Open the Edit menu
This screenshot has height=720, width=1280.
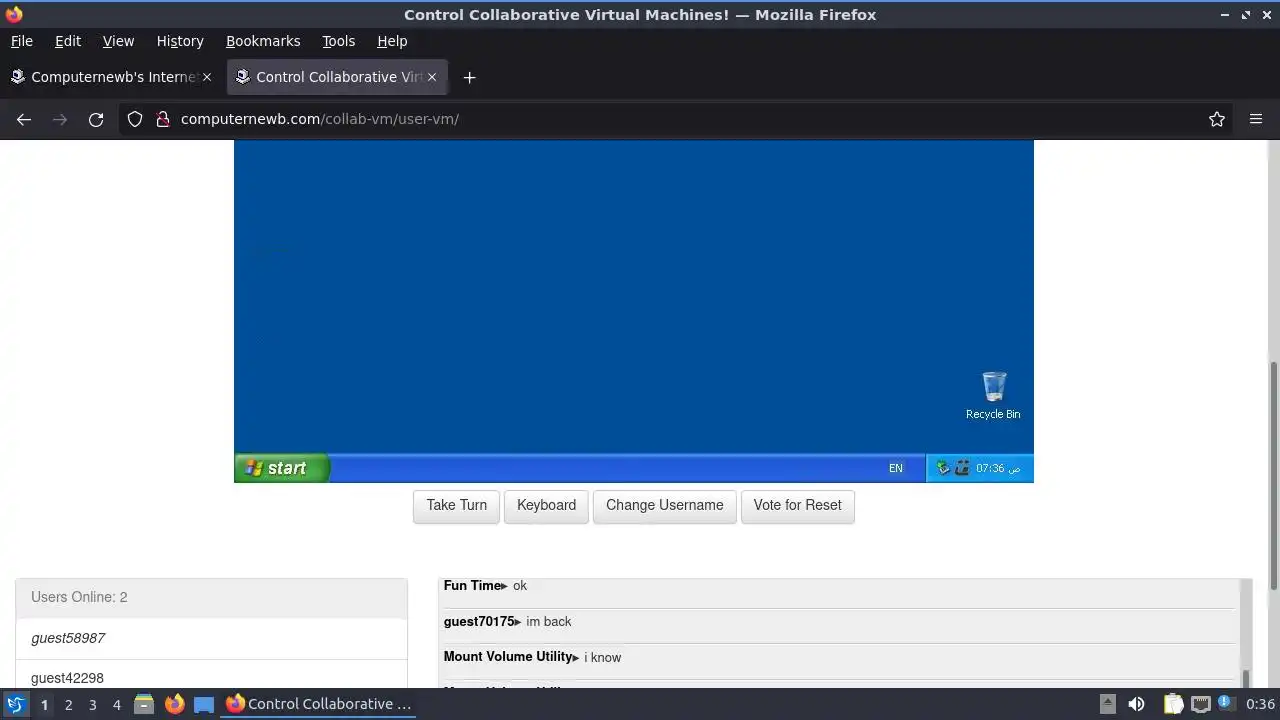[68, 41]
